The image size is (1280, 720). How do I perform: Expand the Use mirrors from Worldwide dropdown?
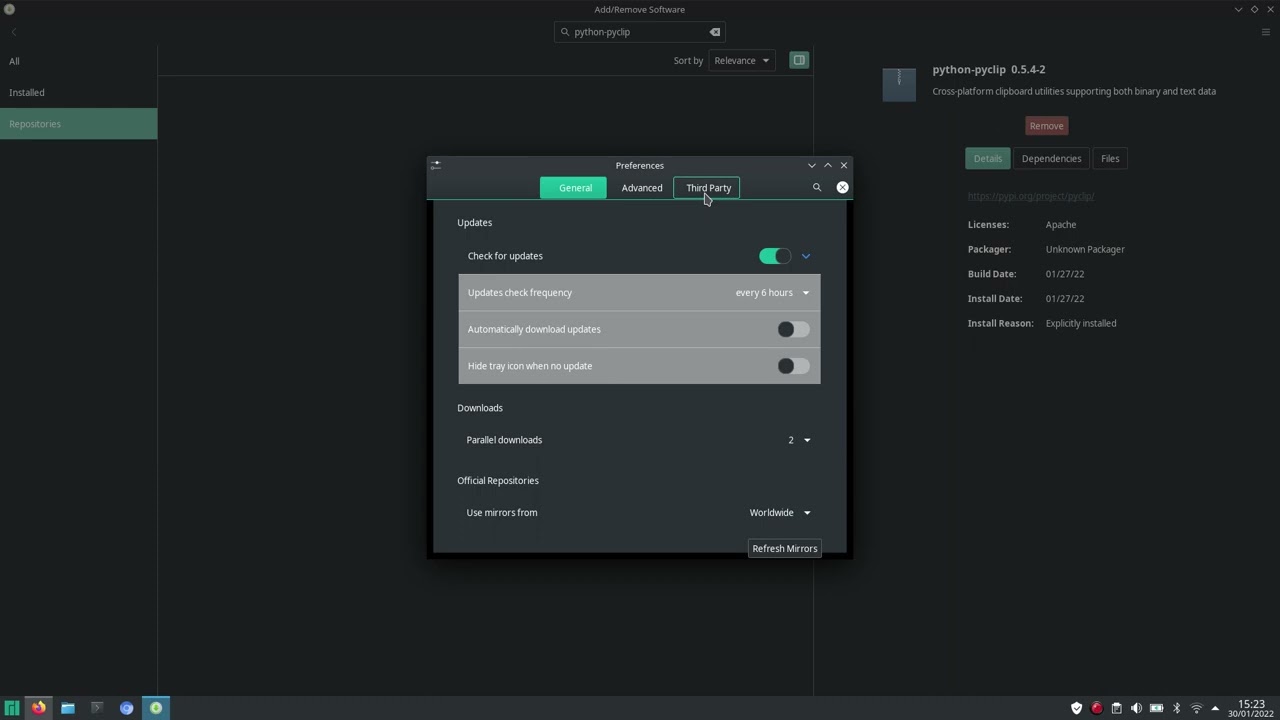pos(780,513)
